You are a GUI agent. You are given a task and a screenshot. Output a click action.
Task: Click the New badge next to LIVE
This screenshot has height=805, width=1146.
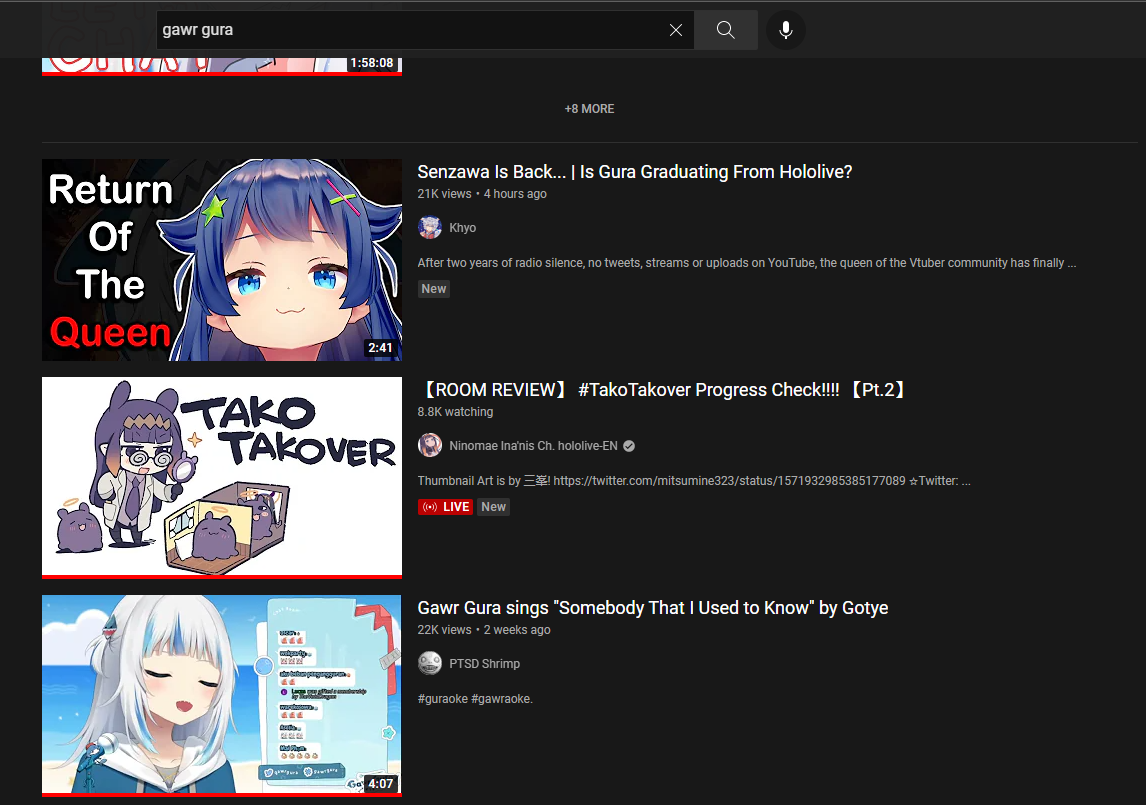point(493,507)
